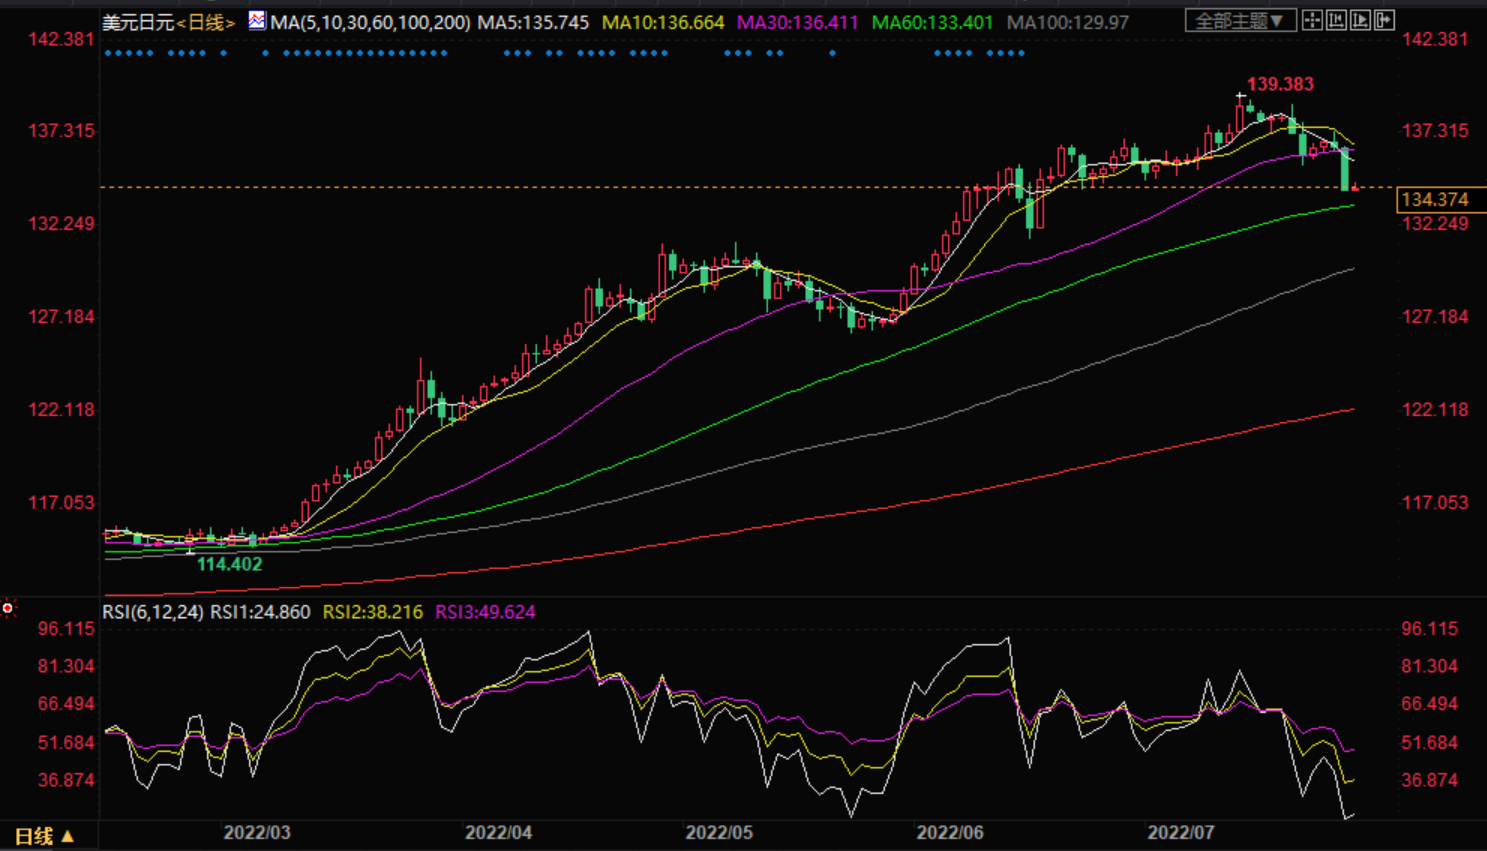Image resolution: width=1487 pixels, height=851 pixels.
Task: Click the 114.402 low price marker
Action: pyautogui.click(x=229, y=564)
